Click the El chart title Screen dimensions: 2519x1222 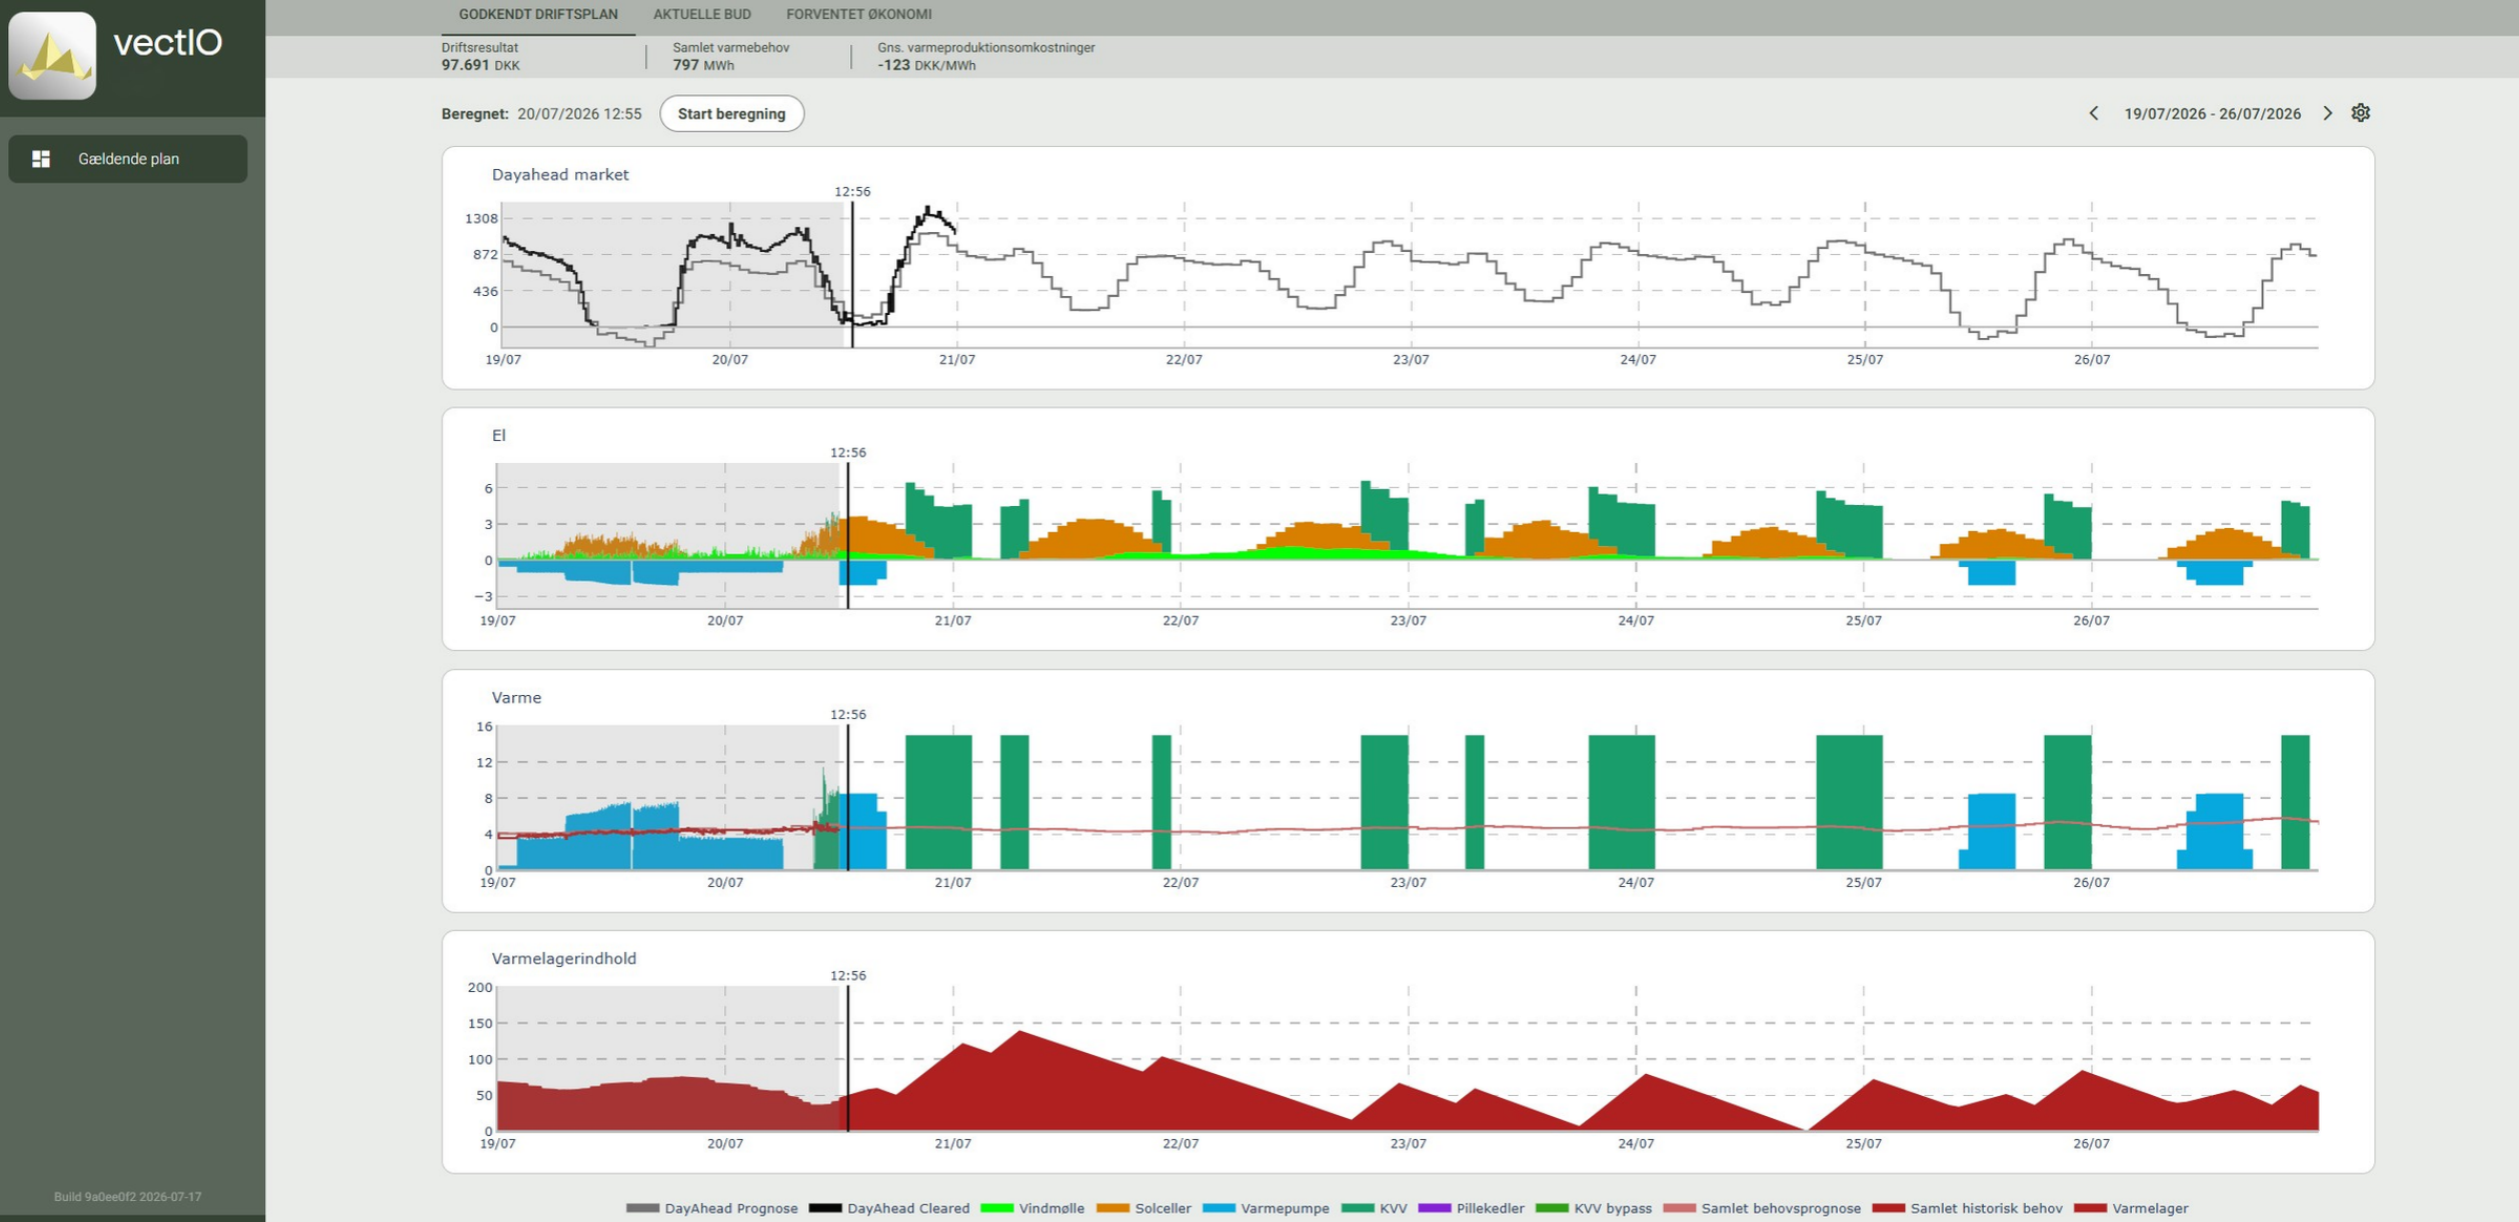[x=498, y=435]
